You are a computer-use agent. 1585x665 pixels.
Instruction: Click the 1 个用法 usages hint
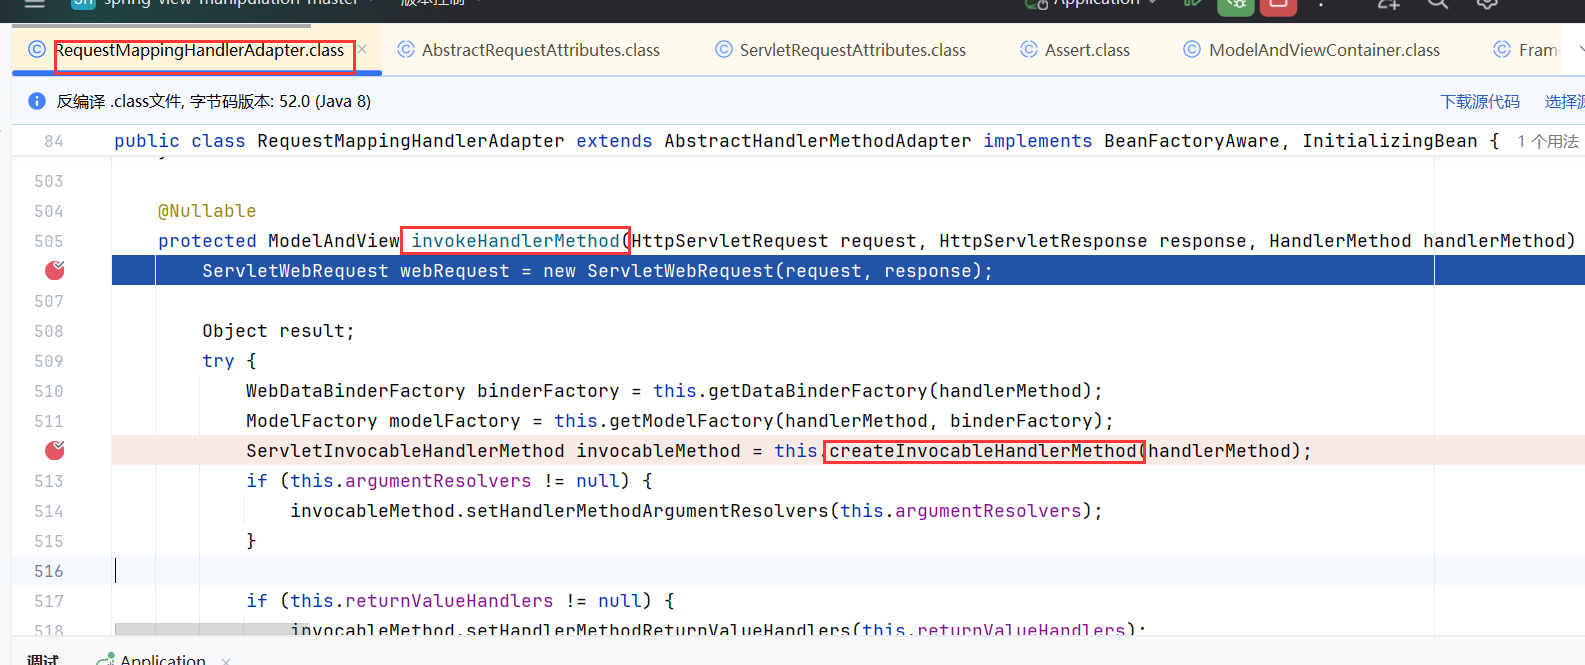[x=1547, y=142]
